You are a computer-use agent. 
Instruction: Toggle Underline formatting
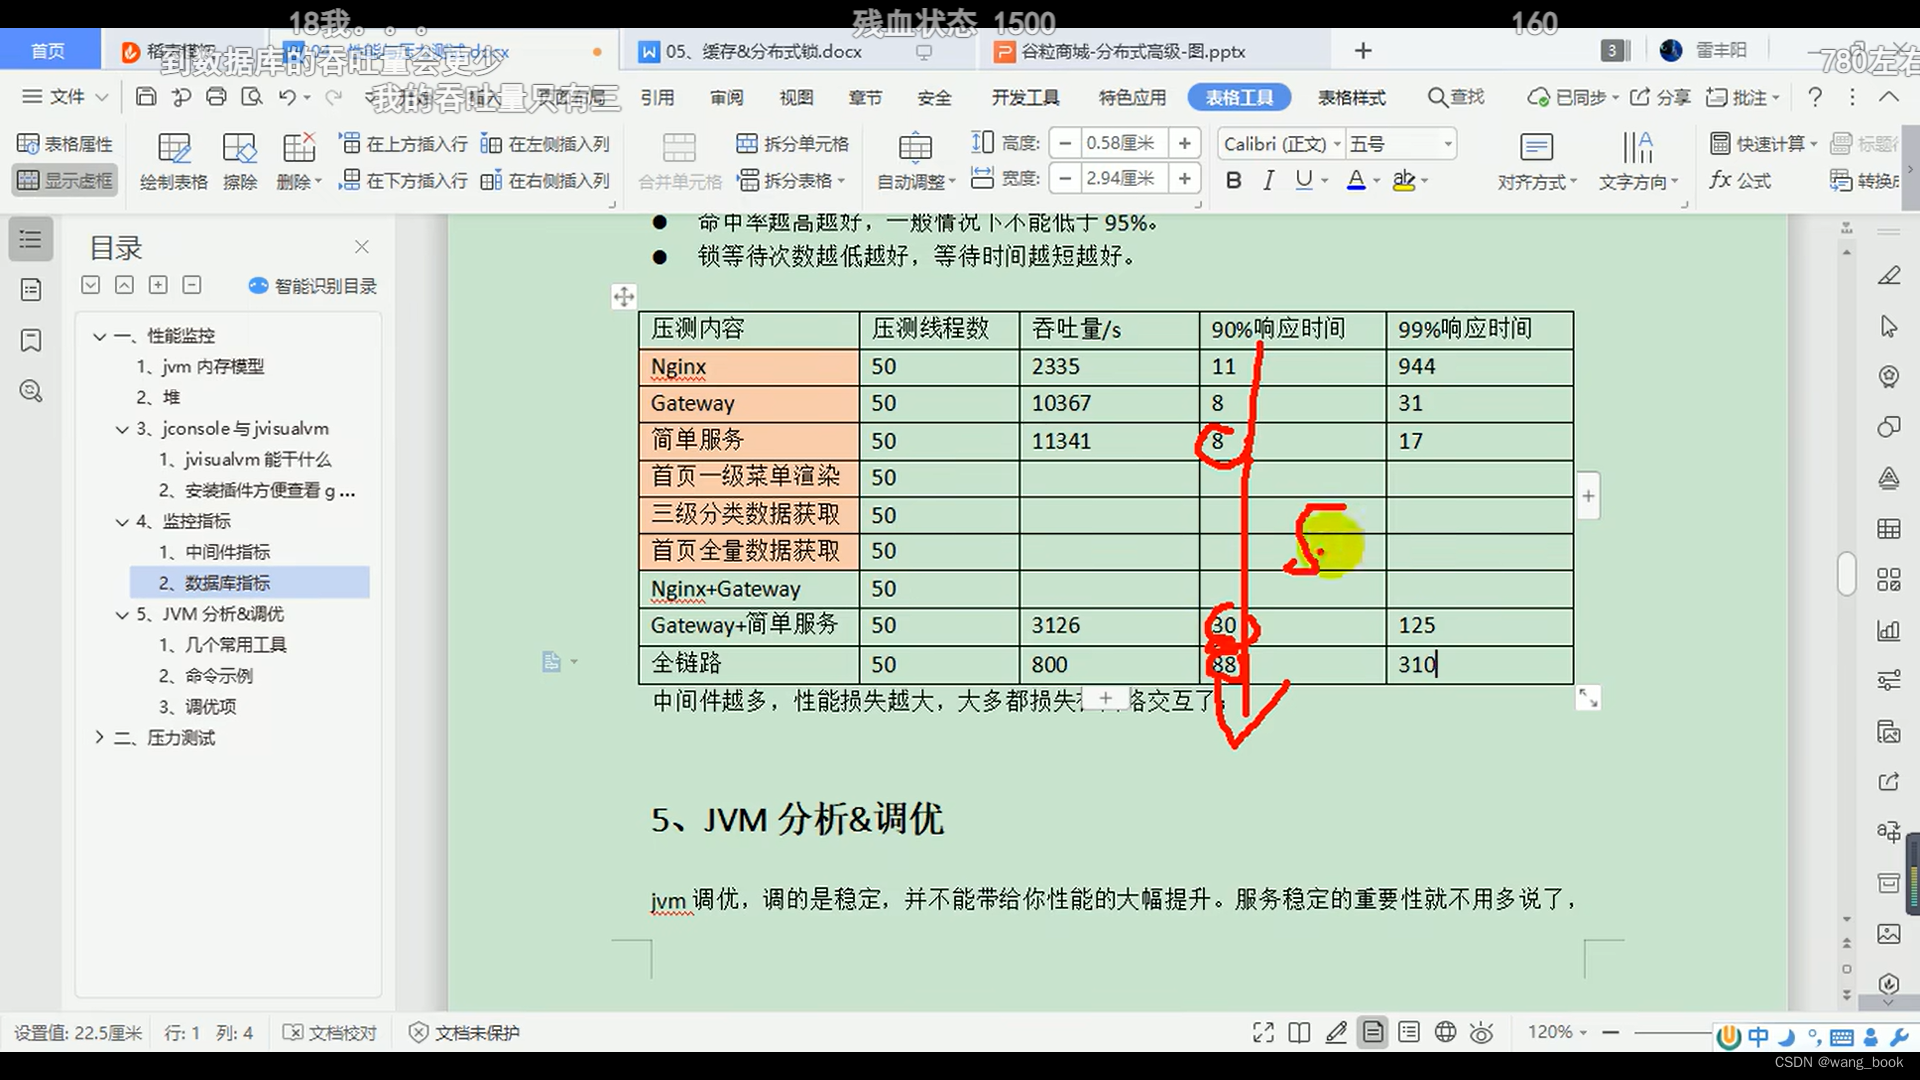click(1303, 180)
